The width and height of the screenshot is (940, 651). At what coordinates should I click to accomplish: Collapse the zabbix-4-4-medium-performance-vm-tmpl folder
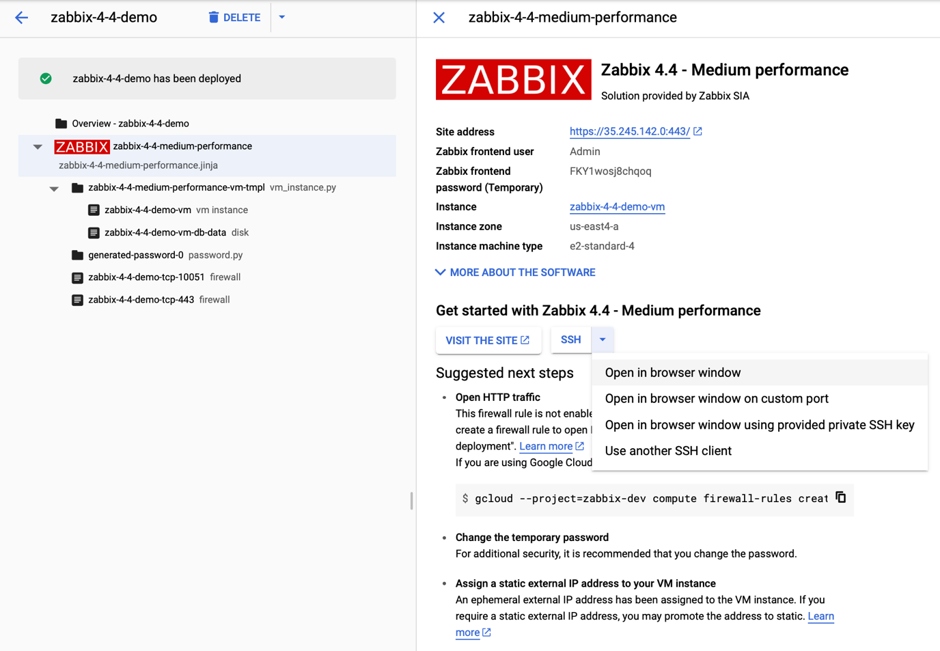(x=54, y=188)
